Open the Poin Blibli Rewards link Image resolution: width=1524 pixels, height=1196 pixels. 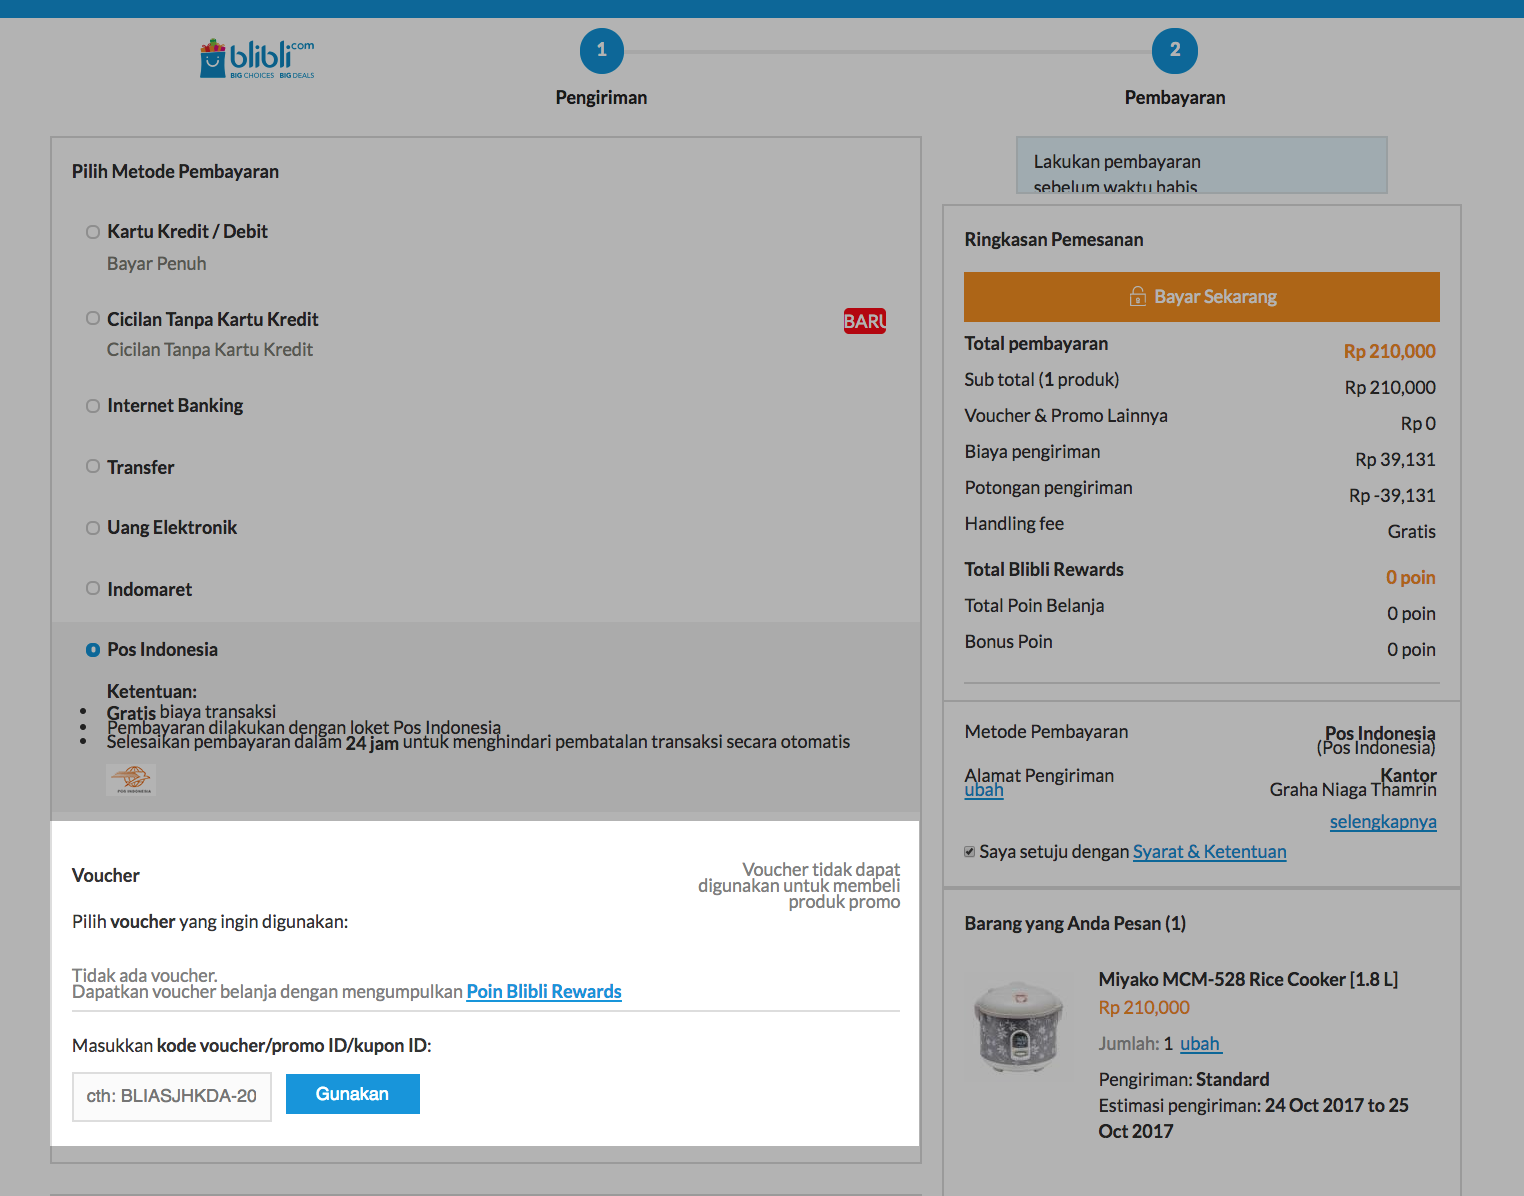pyautogui.click(x=544, y=991)
